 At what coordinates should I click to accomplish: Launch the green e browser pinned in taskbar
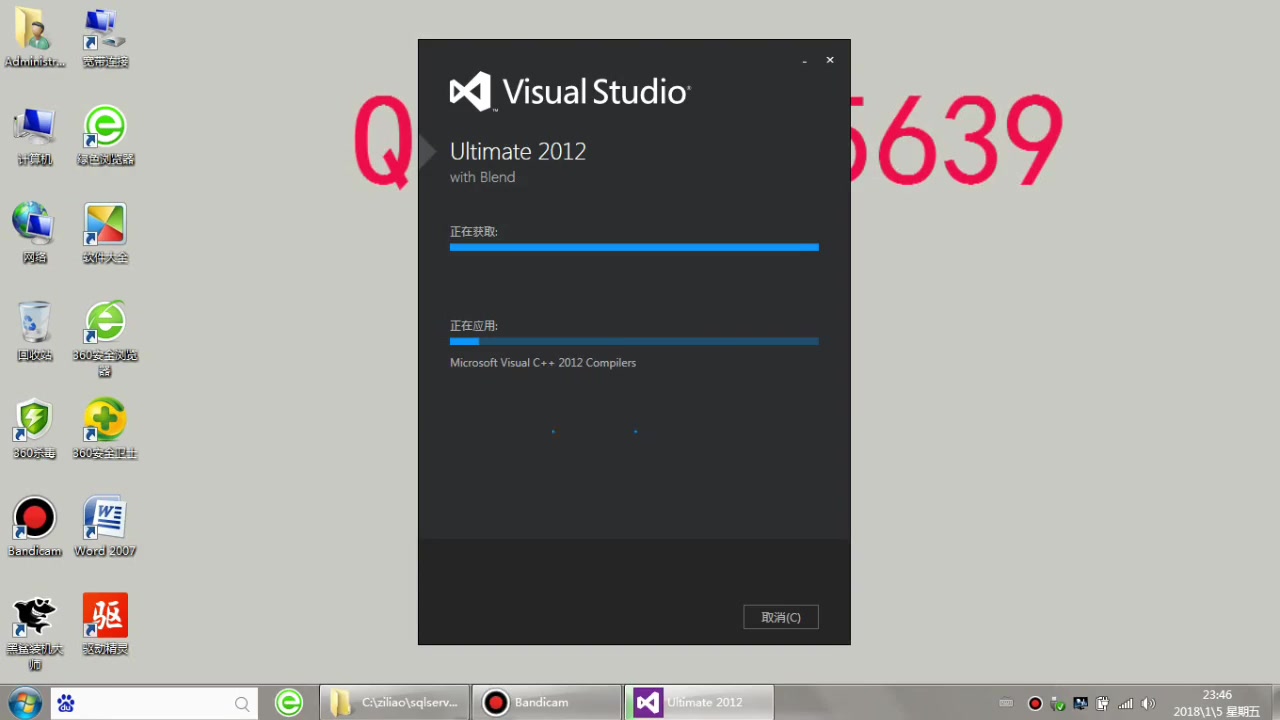[289, 703]
